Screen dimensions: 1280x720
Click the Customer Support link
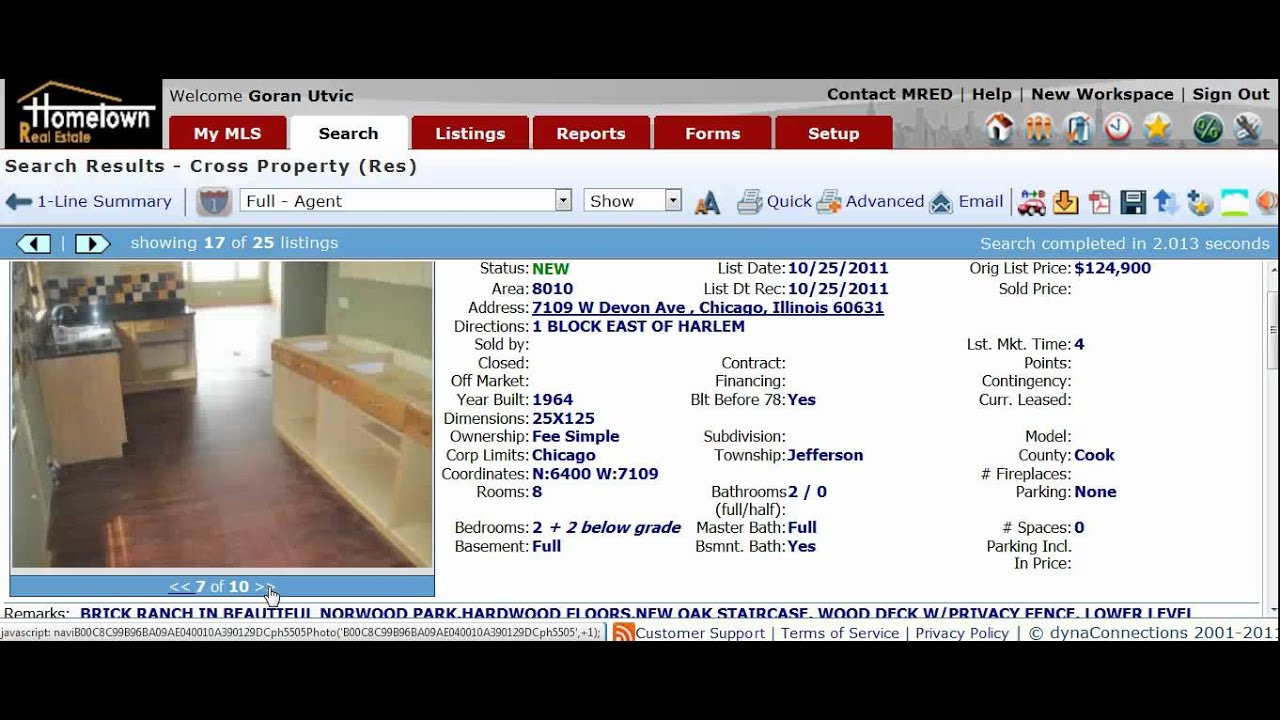click(700, 633)
